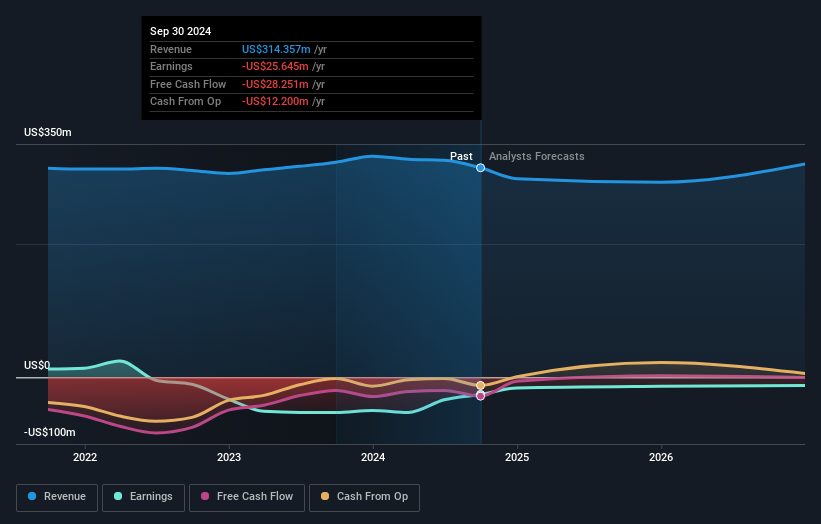This screenshot has width=821, height=524.
Task: Click the -US$25.645m earnings value
Action: click(275, 66)
